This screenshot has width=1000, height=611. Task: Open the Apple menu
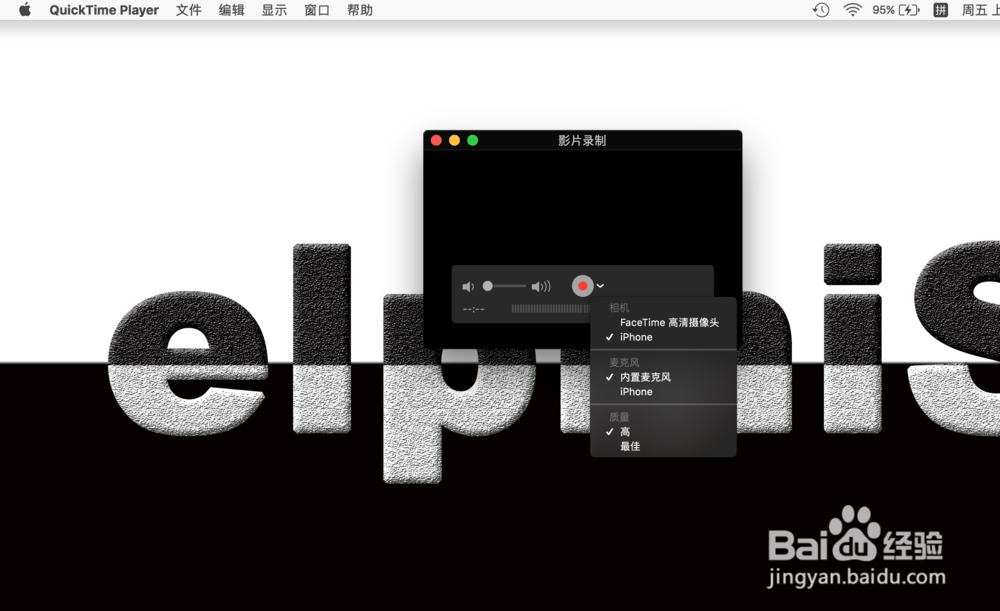coord(25,10)
